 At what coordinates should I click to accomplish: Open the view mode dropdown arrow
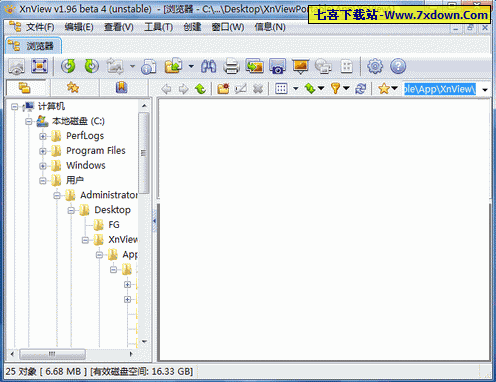tap(295, 89)
